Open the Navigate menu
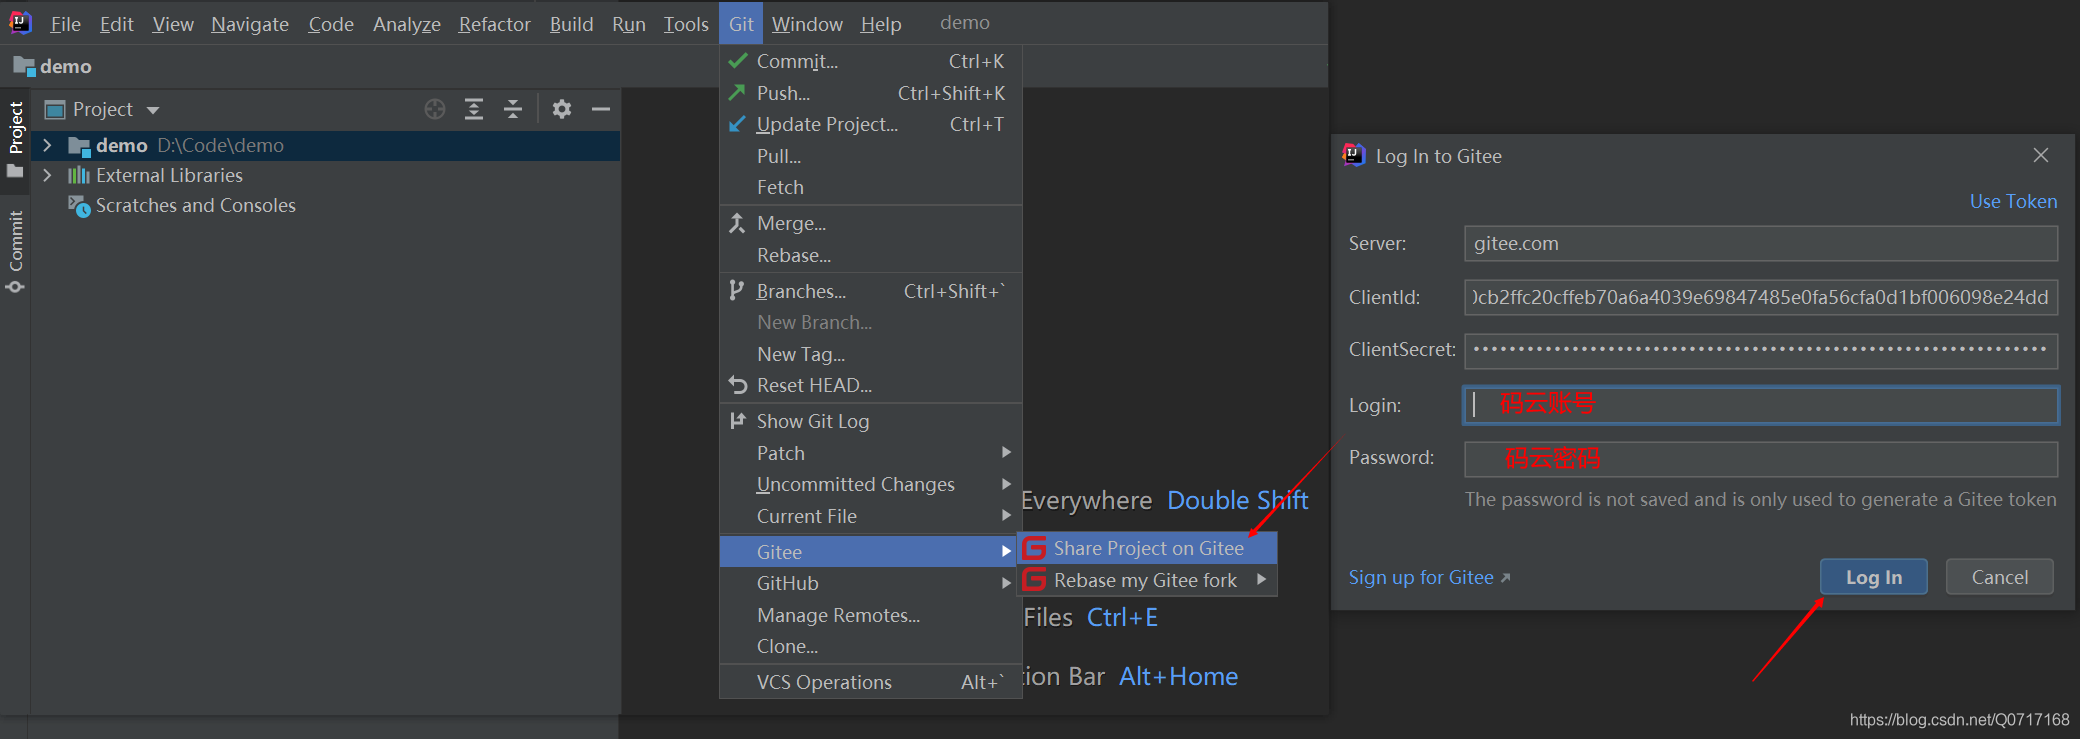This screenshot has width=2080, height=739. point(250,24)
